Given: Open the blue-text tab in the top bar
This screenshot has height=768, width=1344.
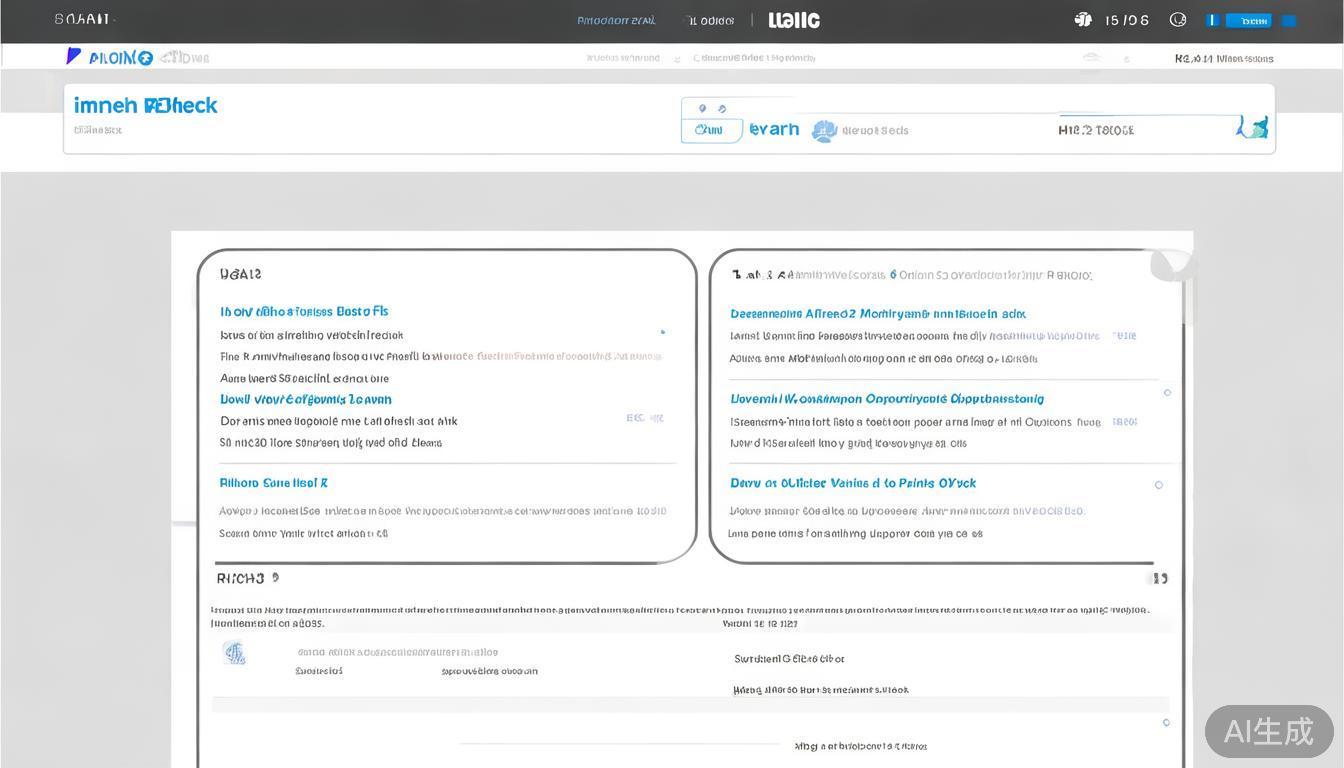Looking at the screenshot, I should (616, 21).
